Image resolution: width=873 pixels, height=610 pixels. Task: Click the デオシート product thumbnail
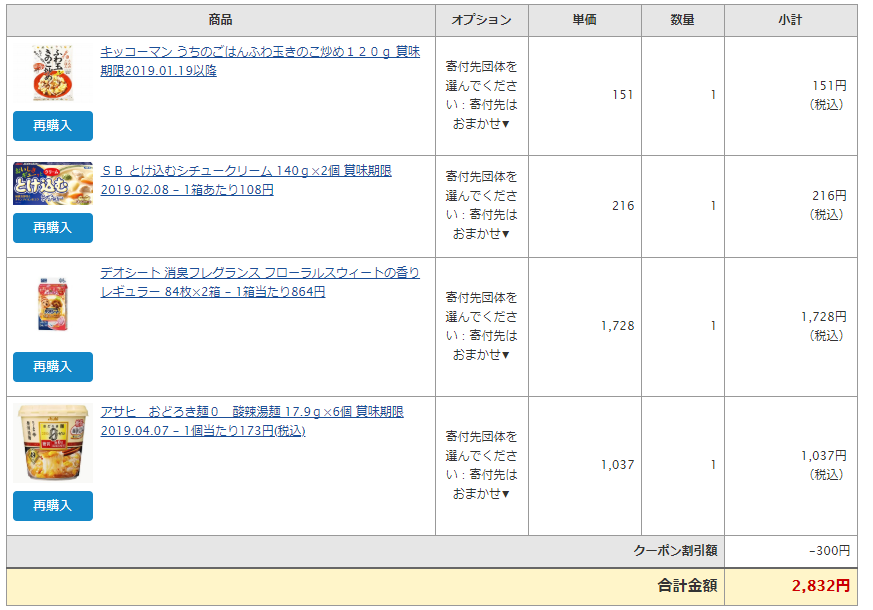(x=53, y=304)
